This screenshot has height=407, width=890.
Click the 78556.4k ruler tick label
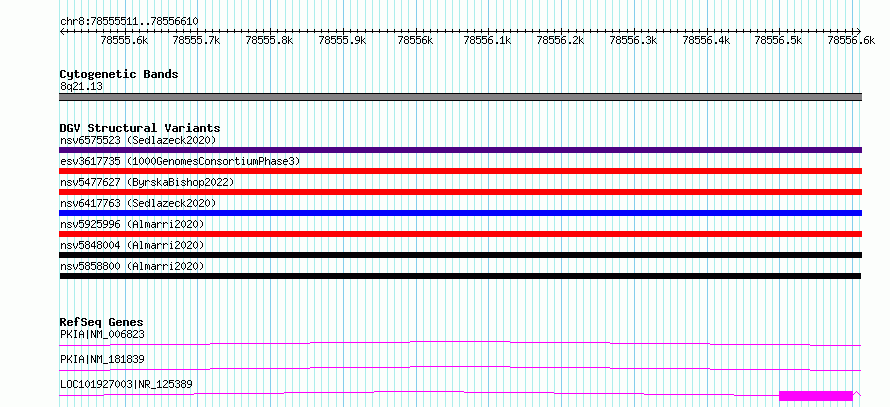pos(706,40)
